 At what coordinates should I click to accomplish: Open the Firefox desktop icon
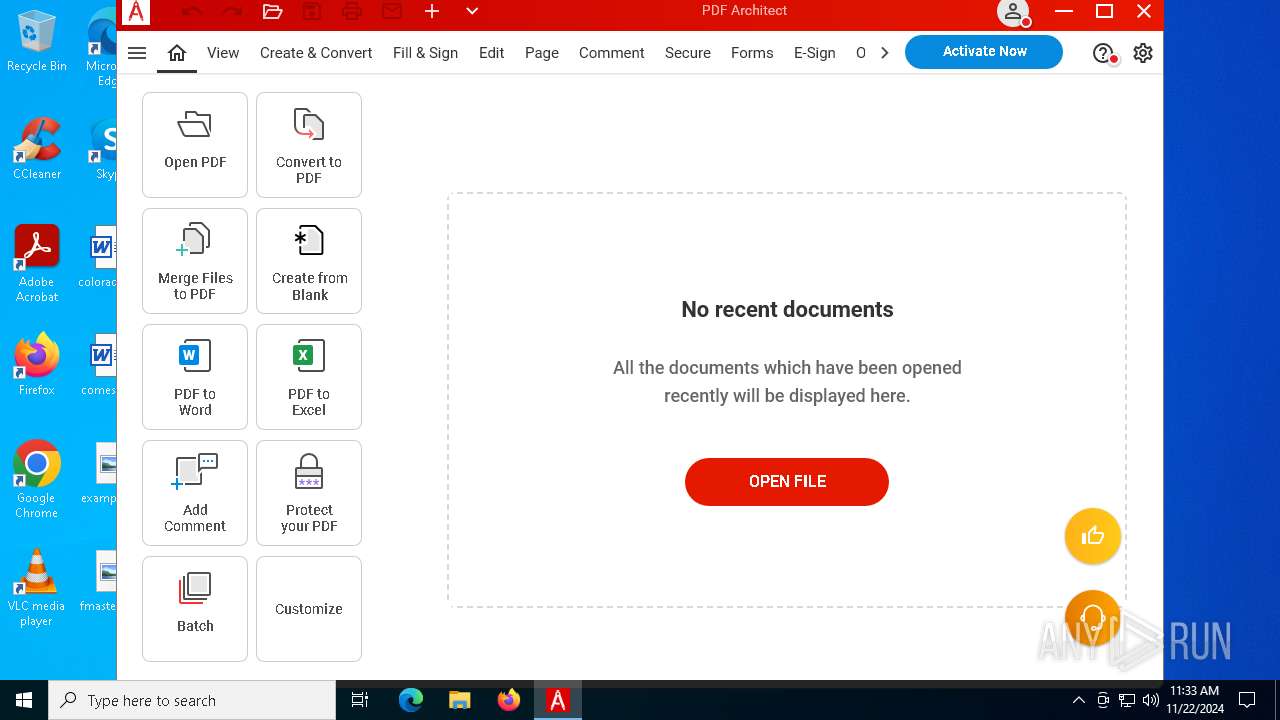[x=37, y=365]
